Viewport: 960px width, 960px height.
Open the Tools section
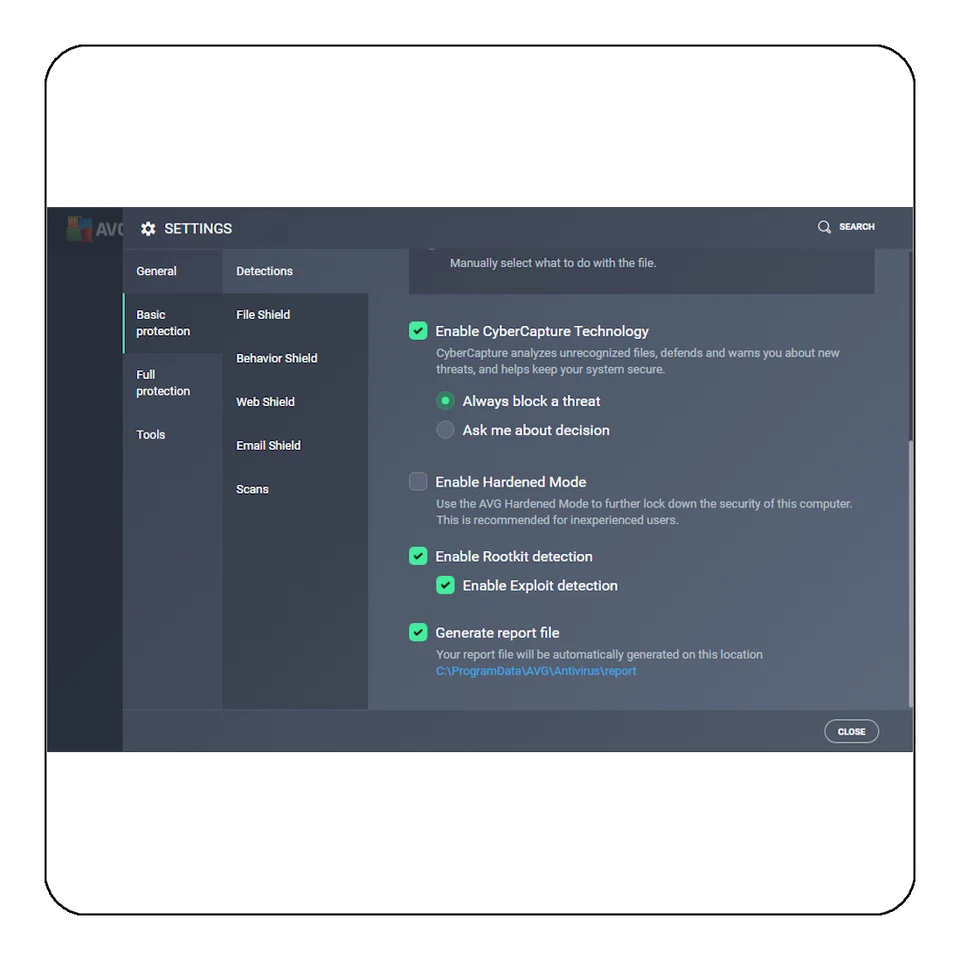[150, 434]
